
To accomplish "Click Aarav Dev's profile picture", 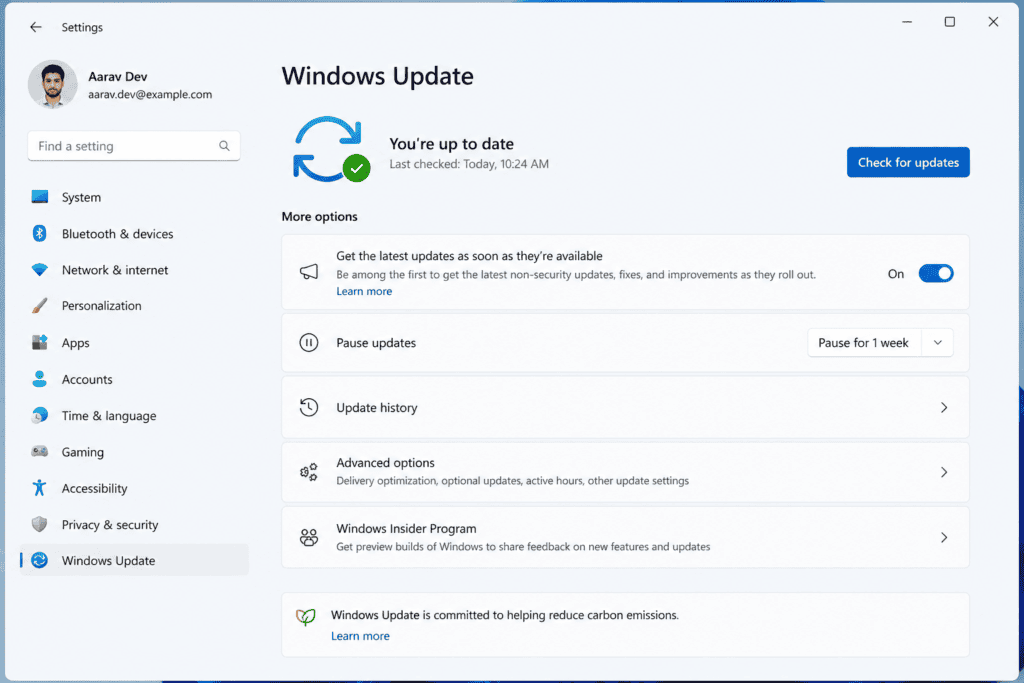I will click(52, 84).
